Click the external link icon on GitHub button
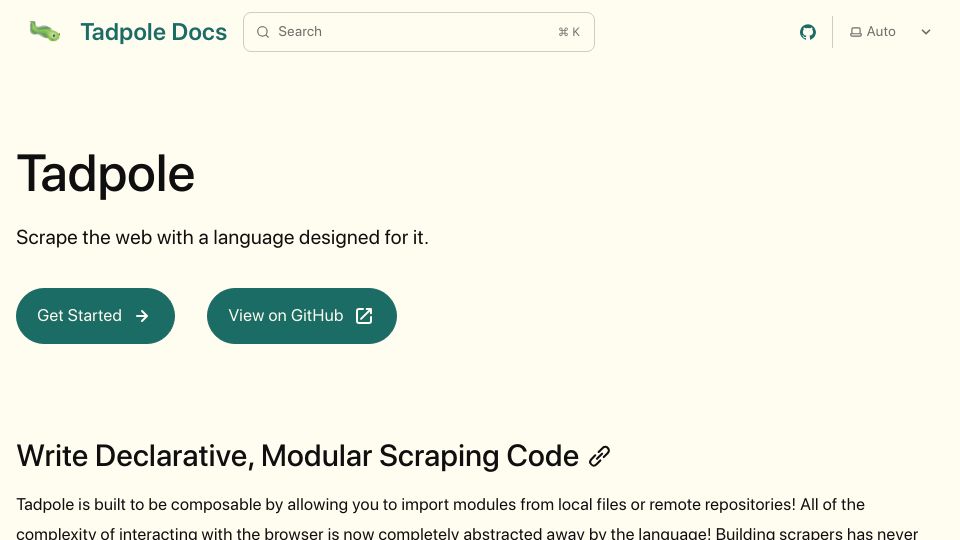The width and height of the screenshot is (960, 540). (364, 316)
